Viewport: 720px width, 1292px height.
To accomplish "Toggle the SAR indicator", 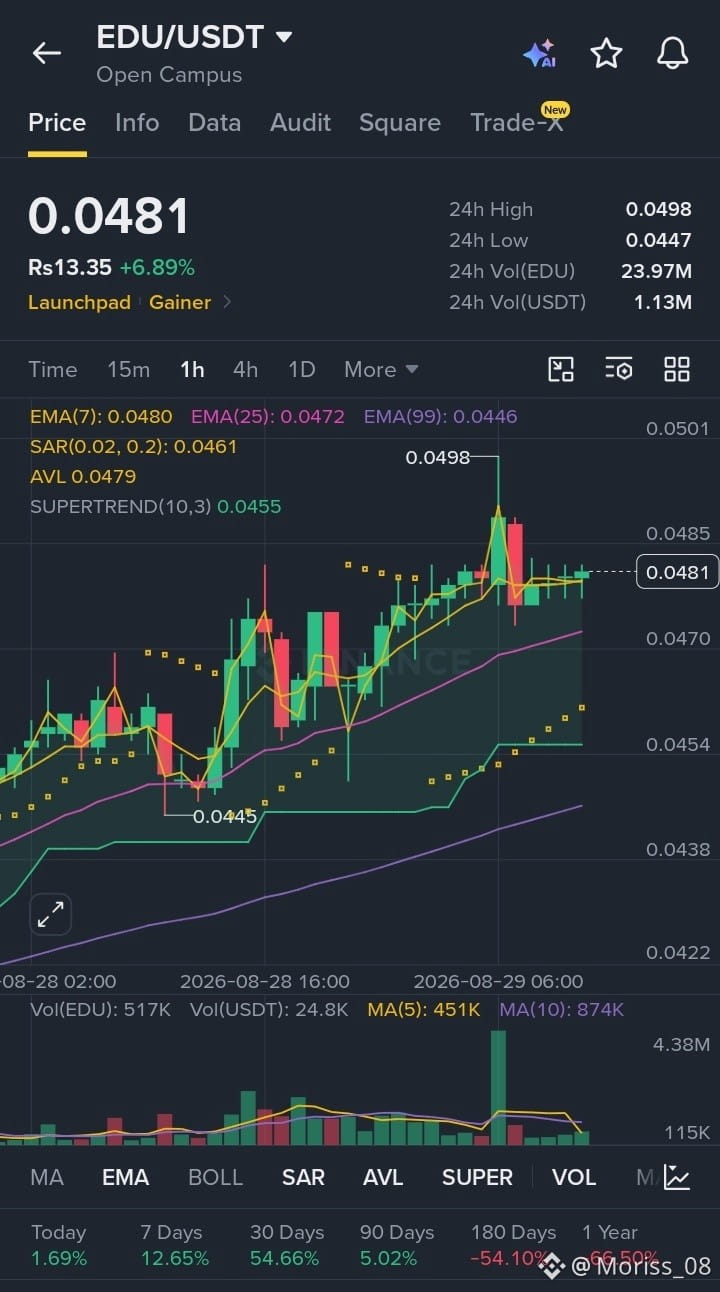I will (x=303, y=1177).
